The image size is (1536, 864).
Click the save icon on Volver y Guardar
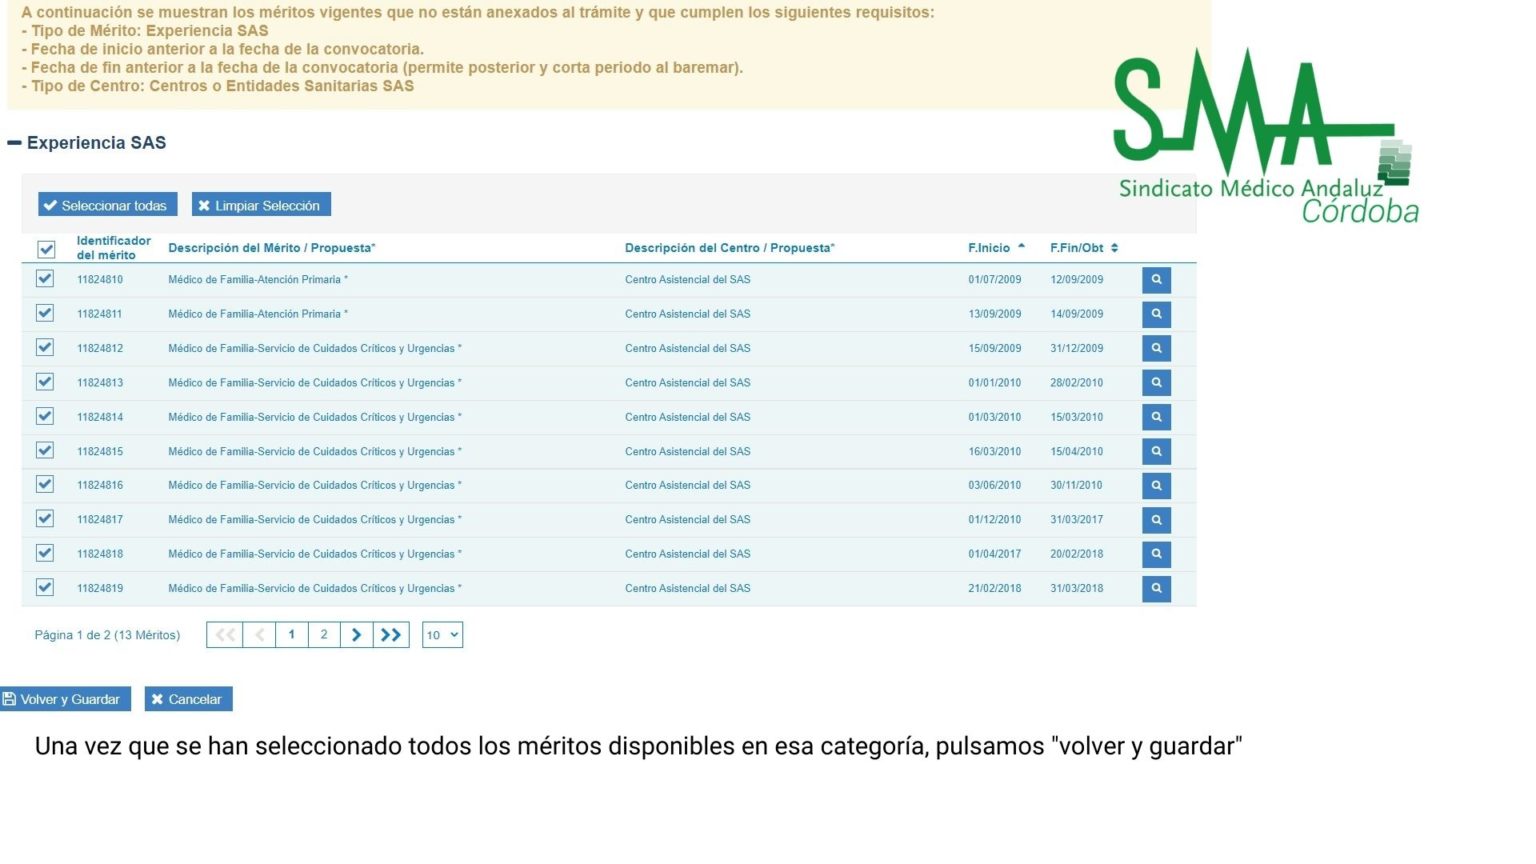pyautogui.click(x=10, y=699)
